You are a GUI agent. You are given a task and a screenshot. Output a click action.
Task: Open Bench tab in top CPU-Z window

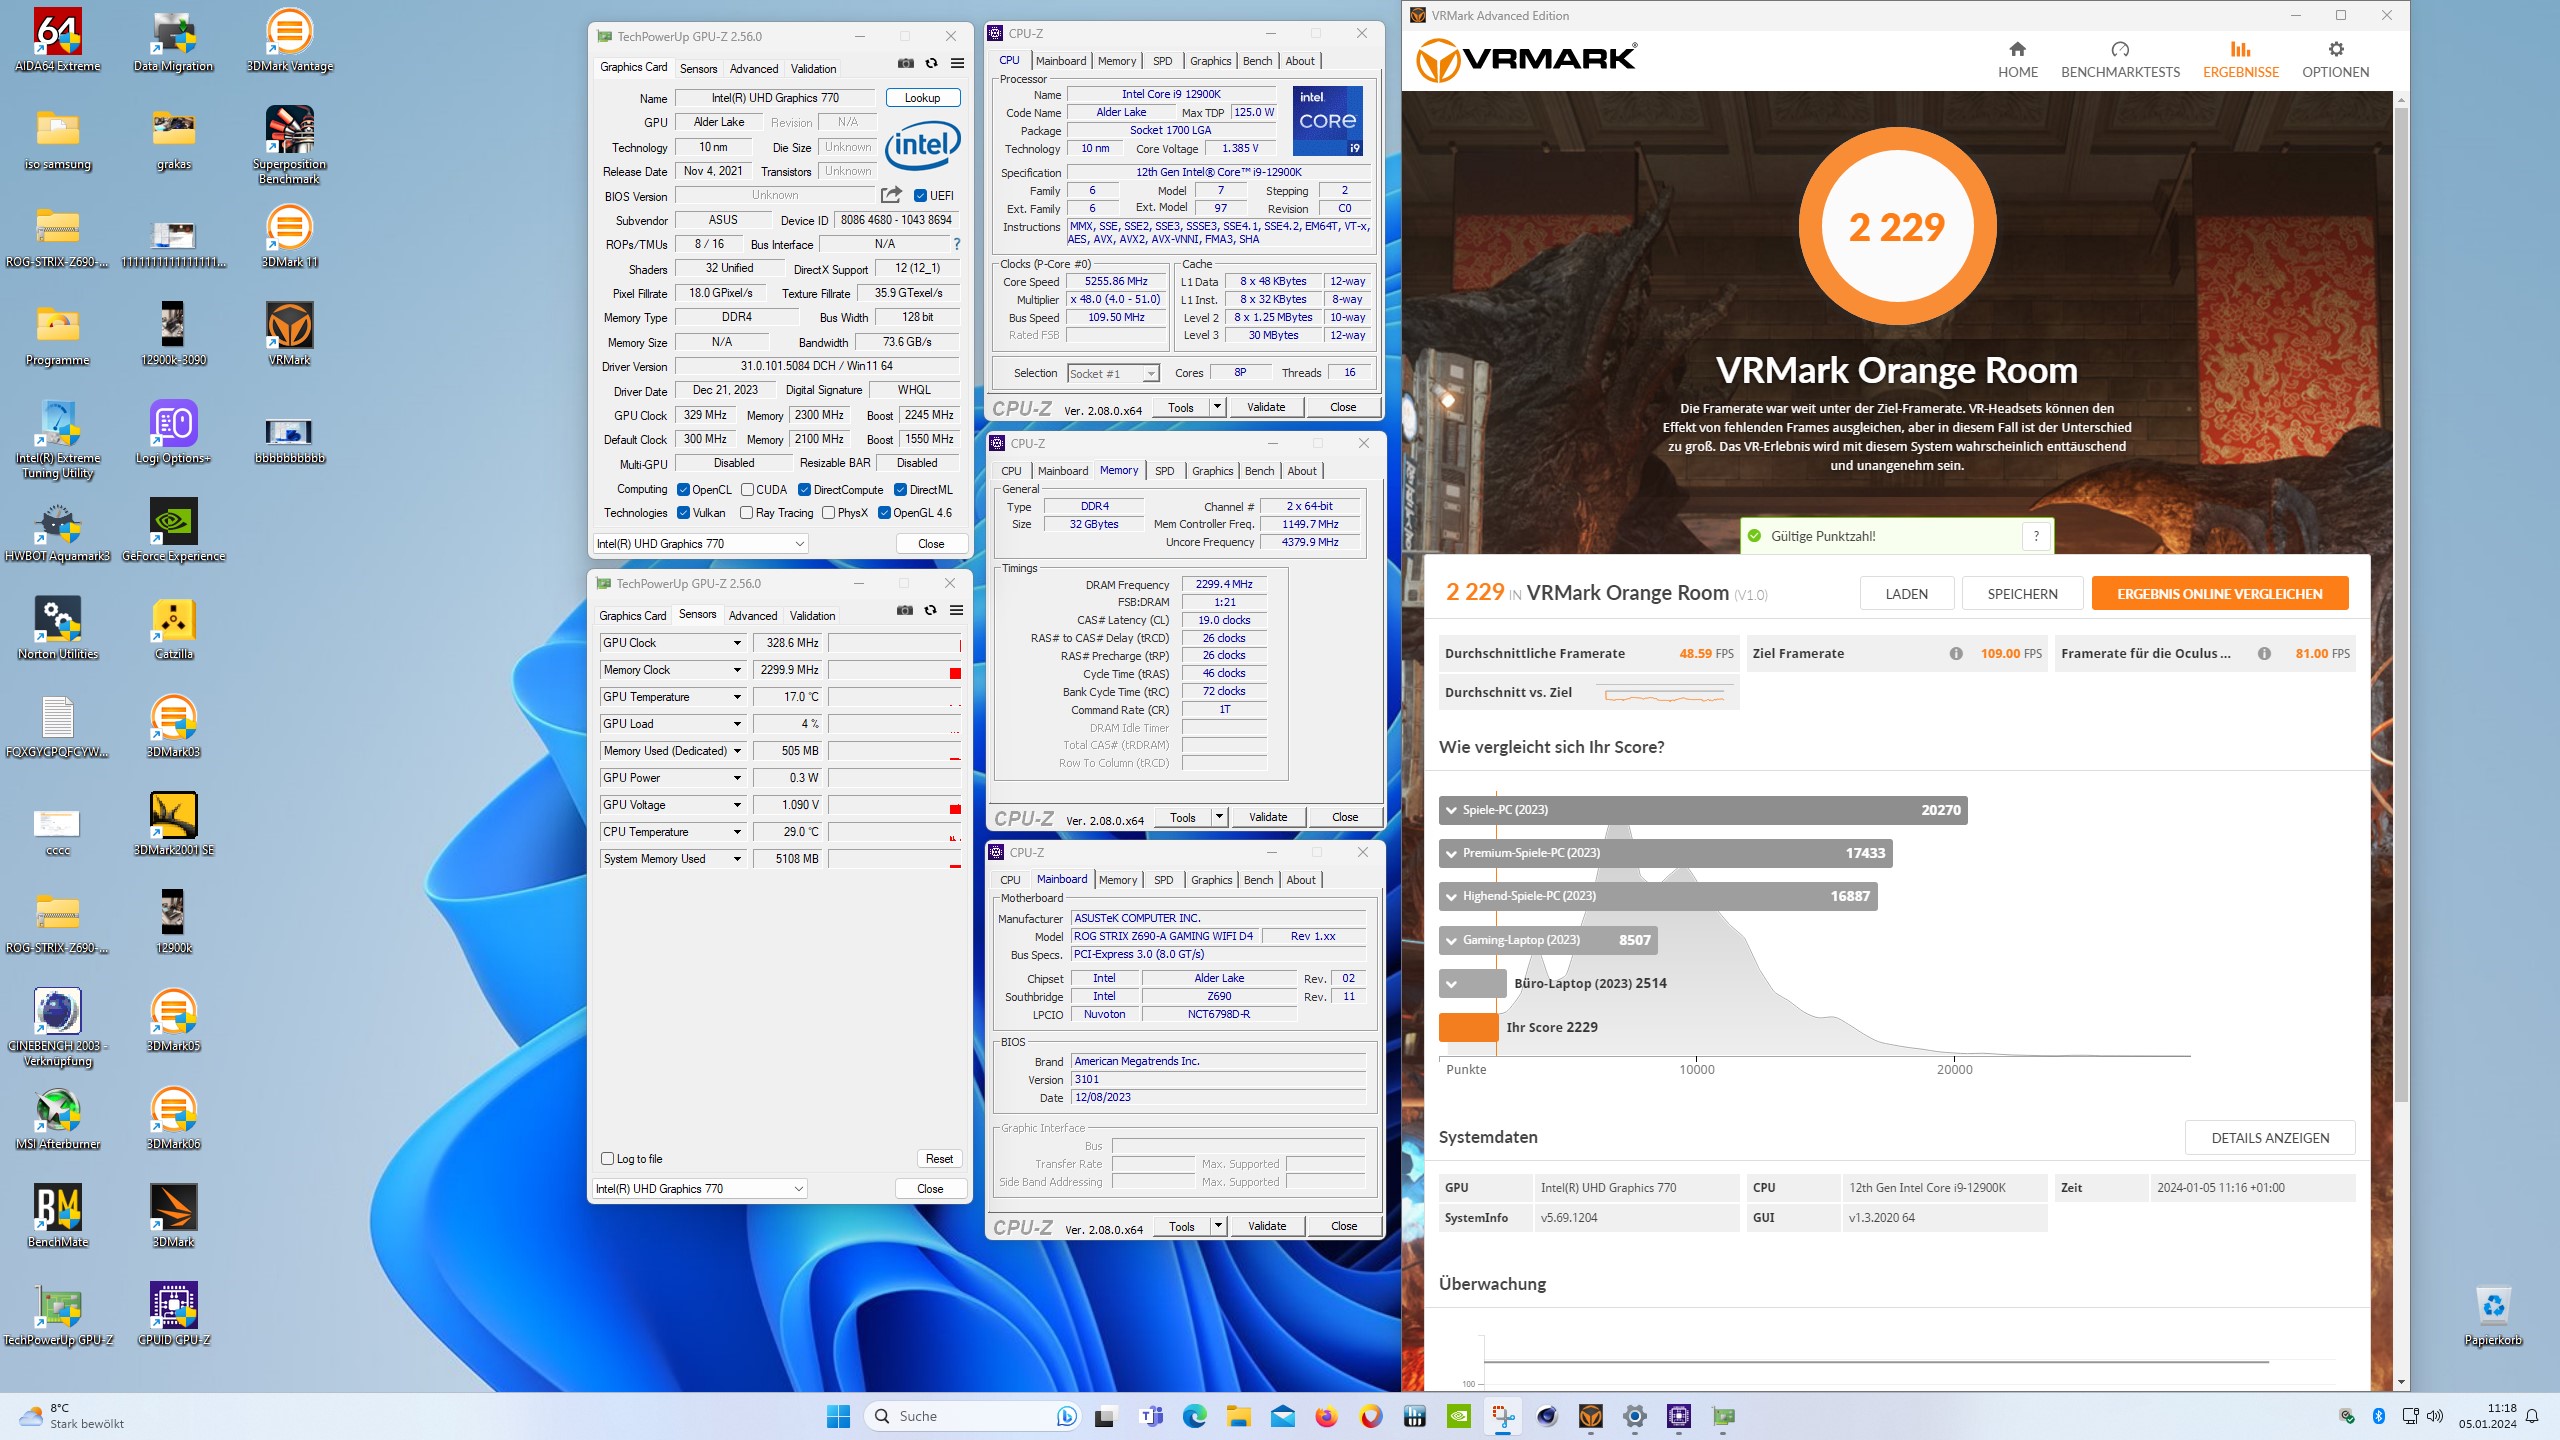pos(1257,61)
